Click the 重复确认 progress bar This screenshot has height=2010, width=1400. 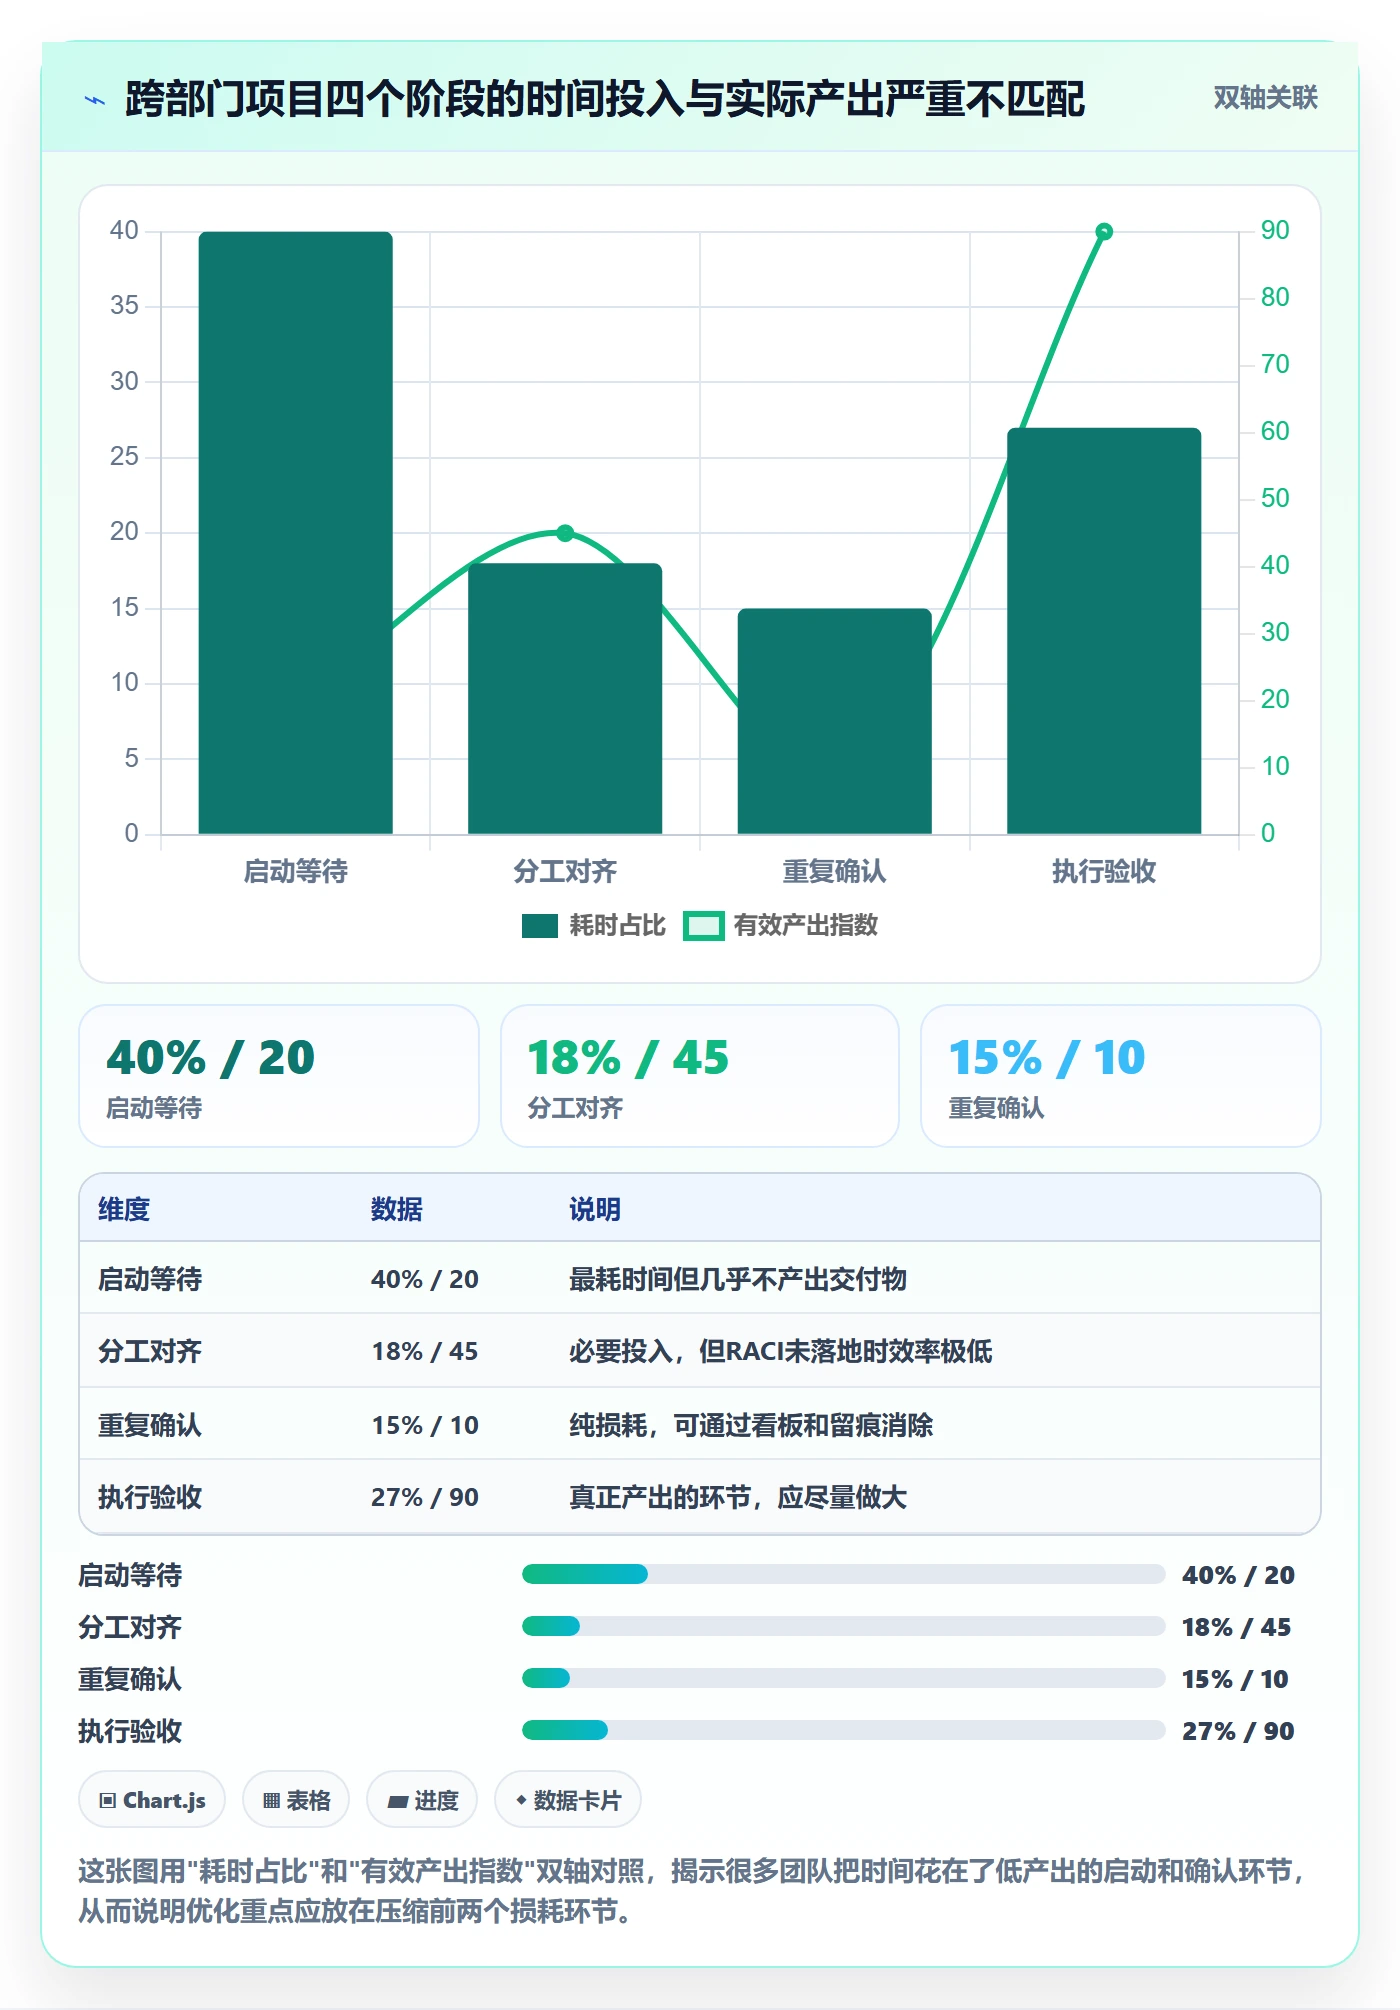pyautogui.click(x=843, y=1679)
